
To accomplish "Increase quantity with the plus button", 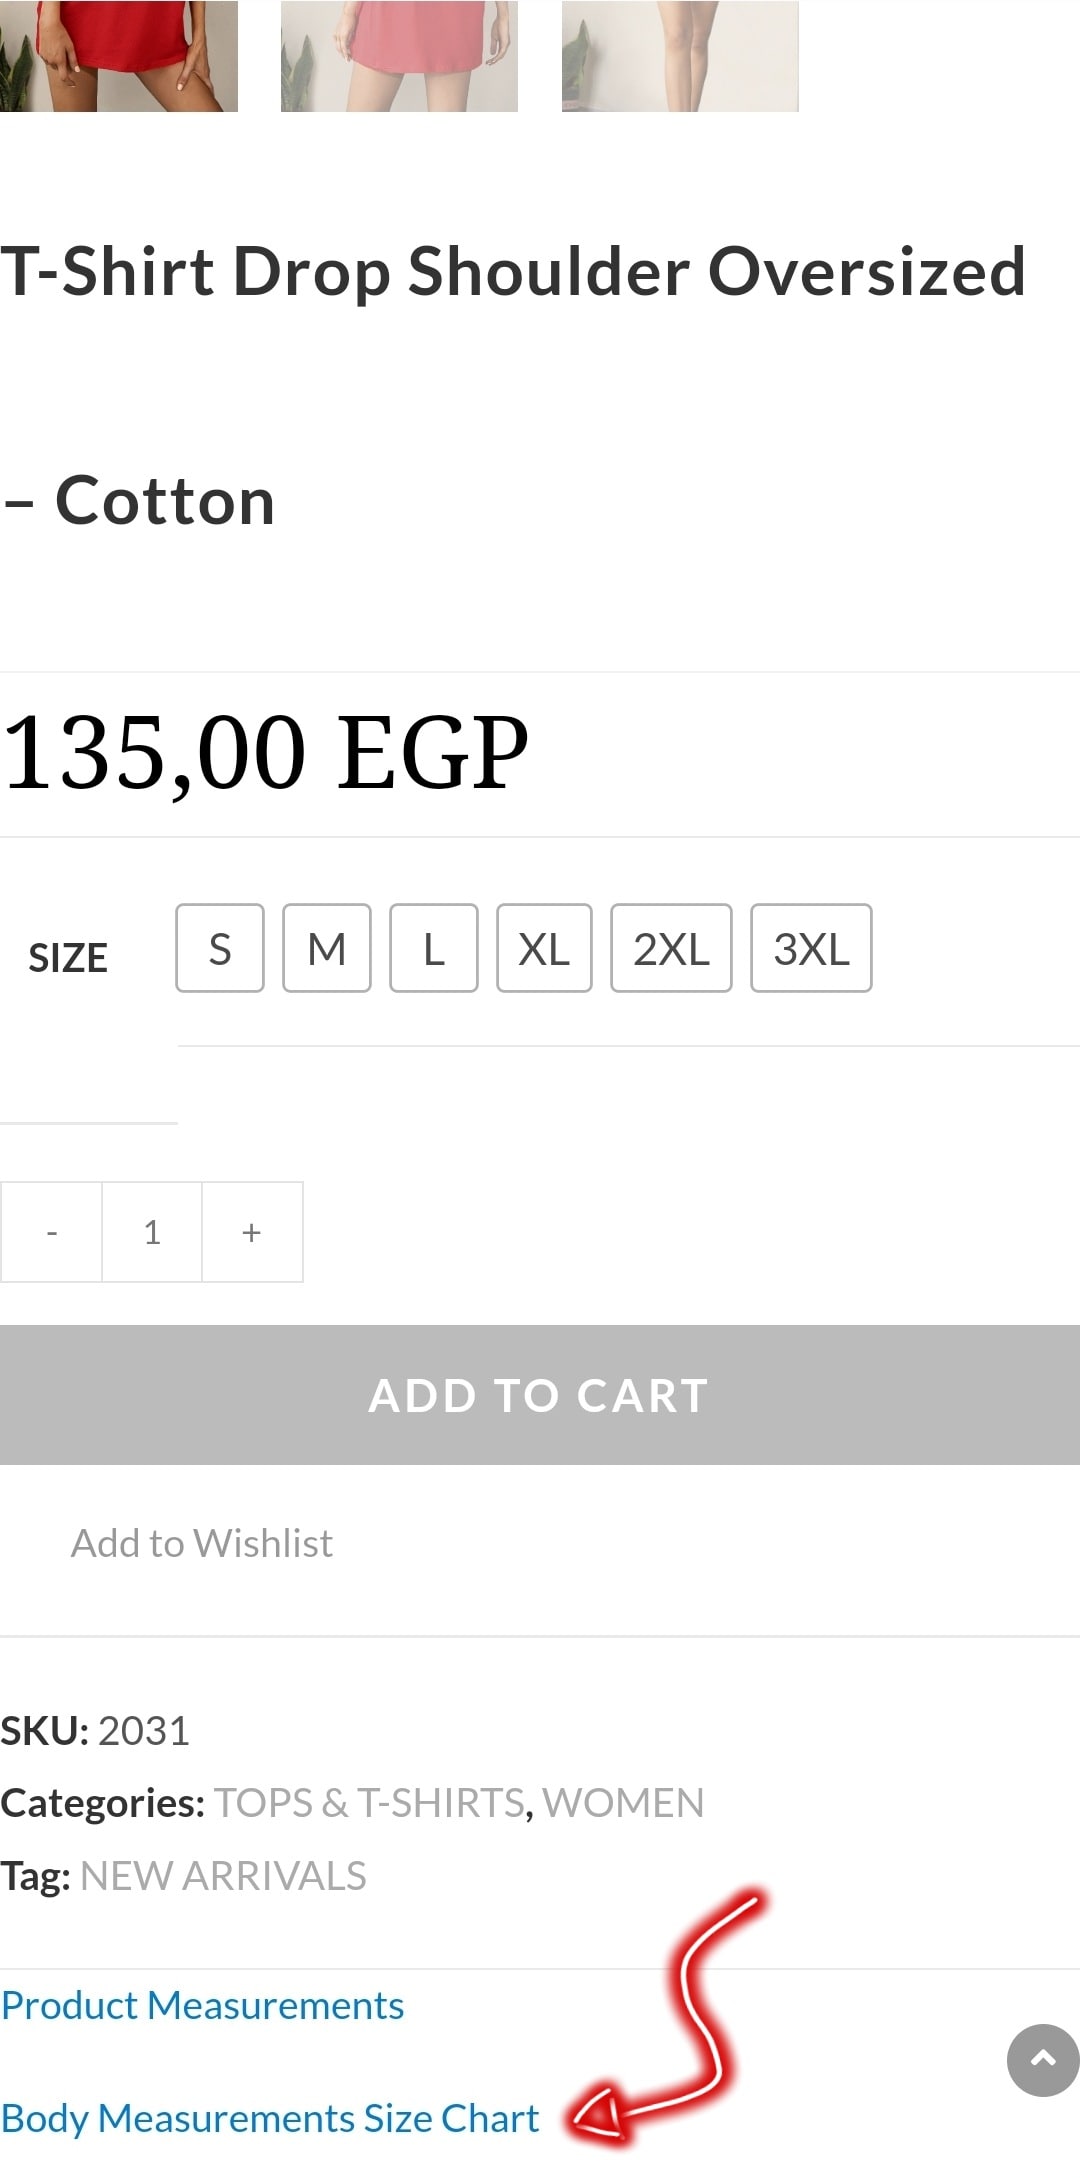I will 252,1232.
